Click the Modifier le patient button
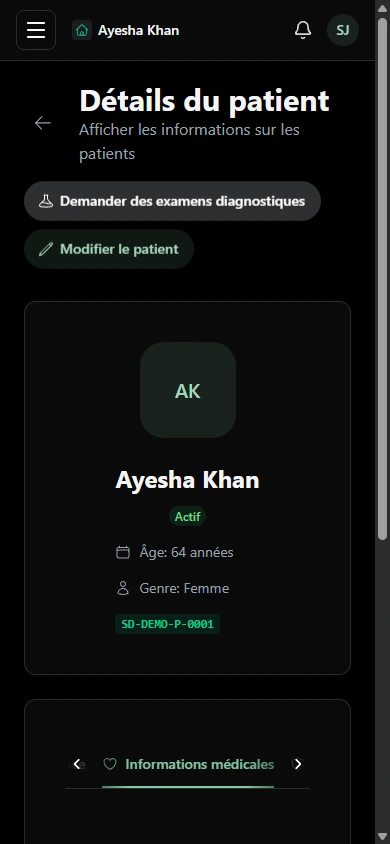 tap(109, 249)
